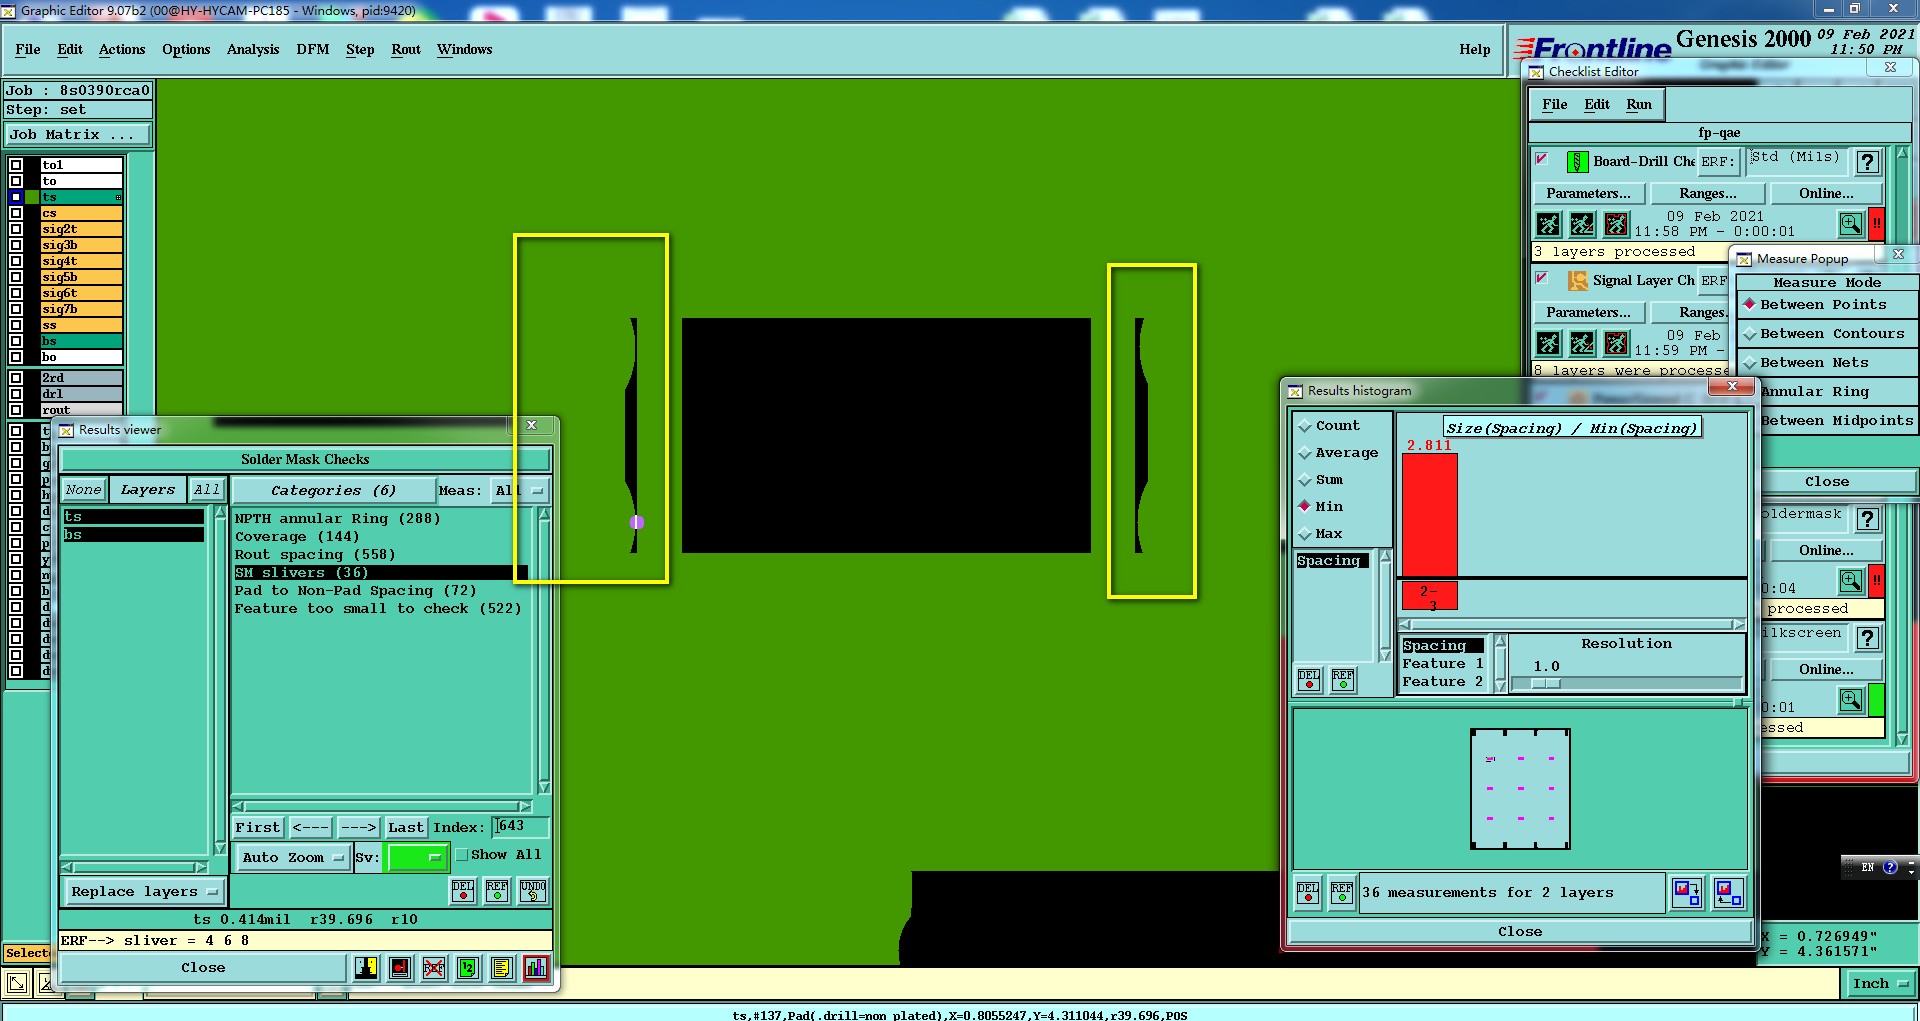The height and width of the screenshot is (1021, 1920).
Task: Select Sum radio in histogram
Action: click(x=1305, y=480)
